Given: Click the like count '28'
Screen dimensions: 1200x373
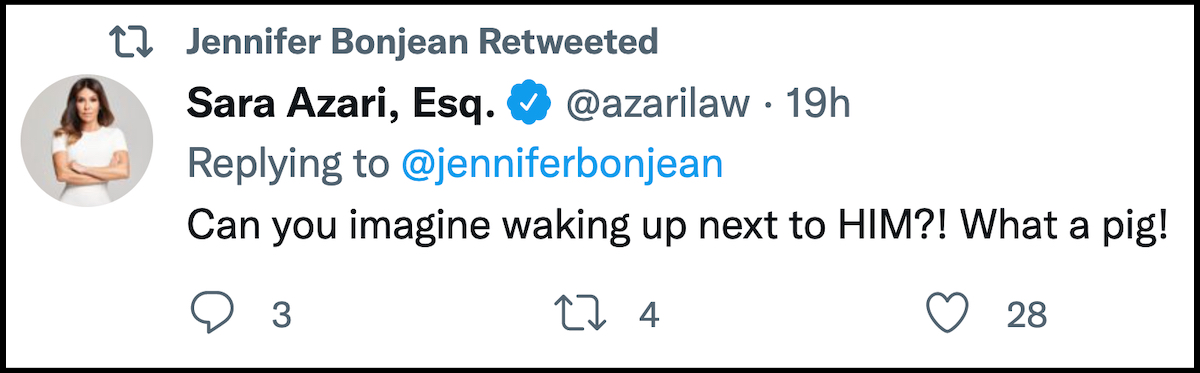Looking at the screenshot, I should pyautogui.click(x=1026, y=317).
